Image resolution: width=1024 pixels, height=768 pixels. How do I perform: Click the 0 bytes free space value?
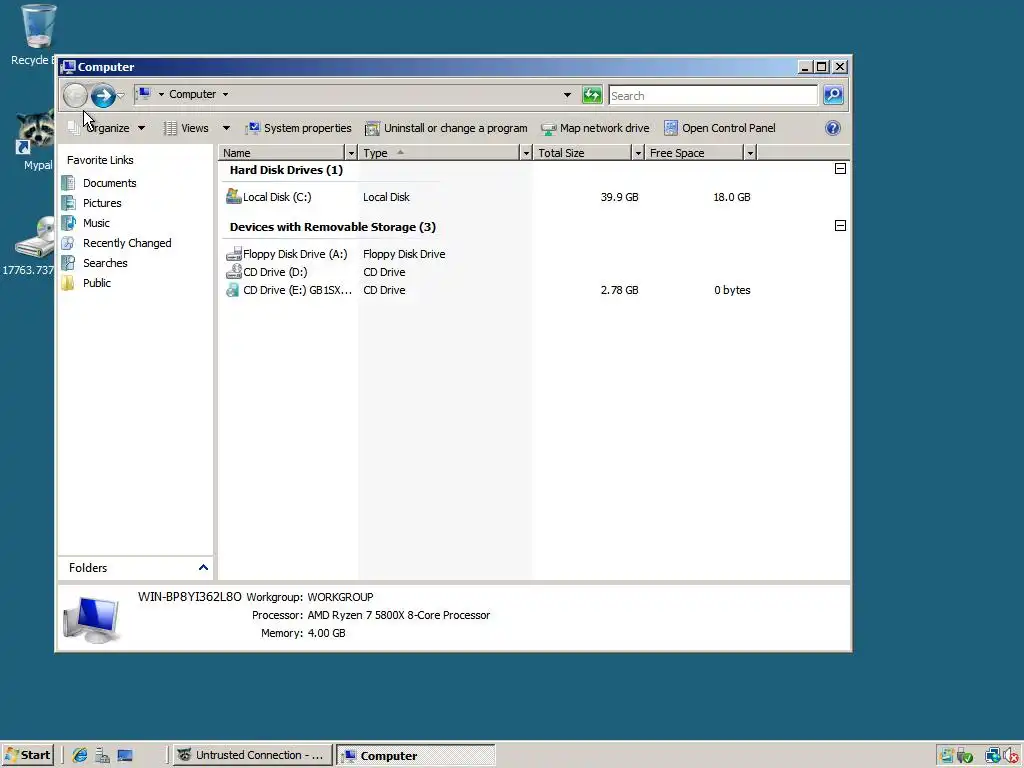(731, 290)
